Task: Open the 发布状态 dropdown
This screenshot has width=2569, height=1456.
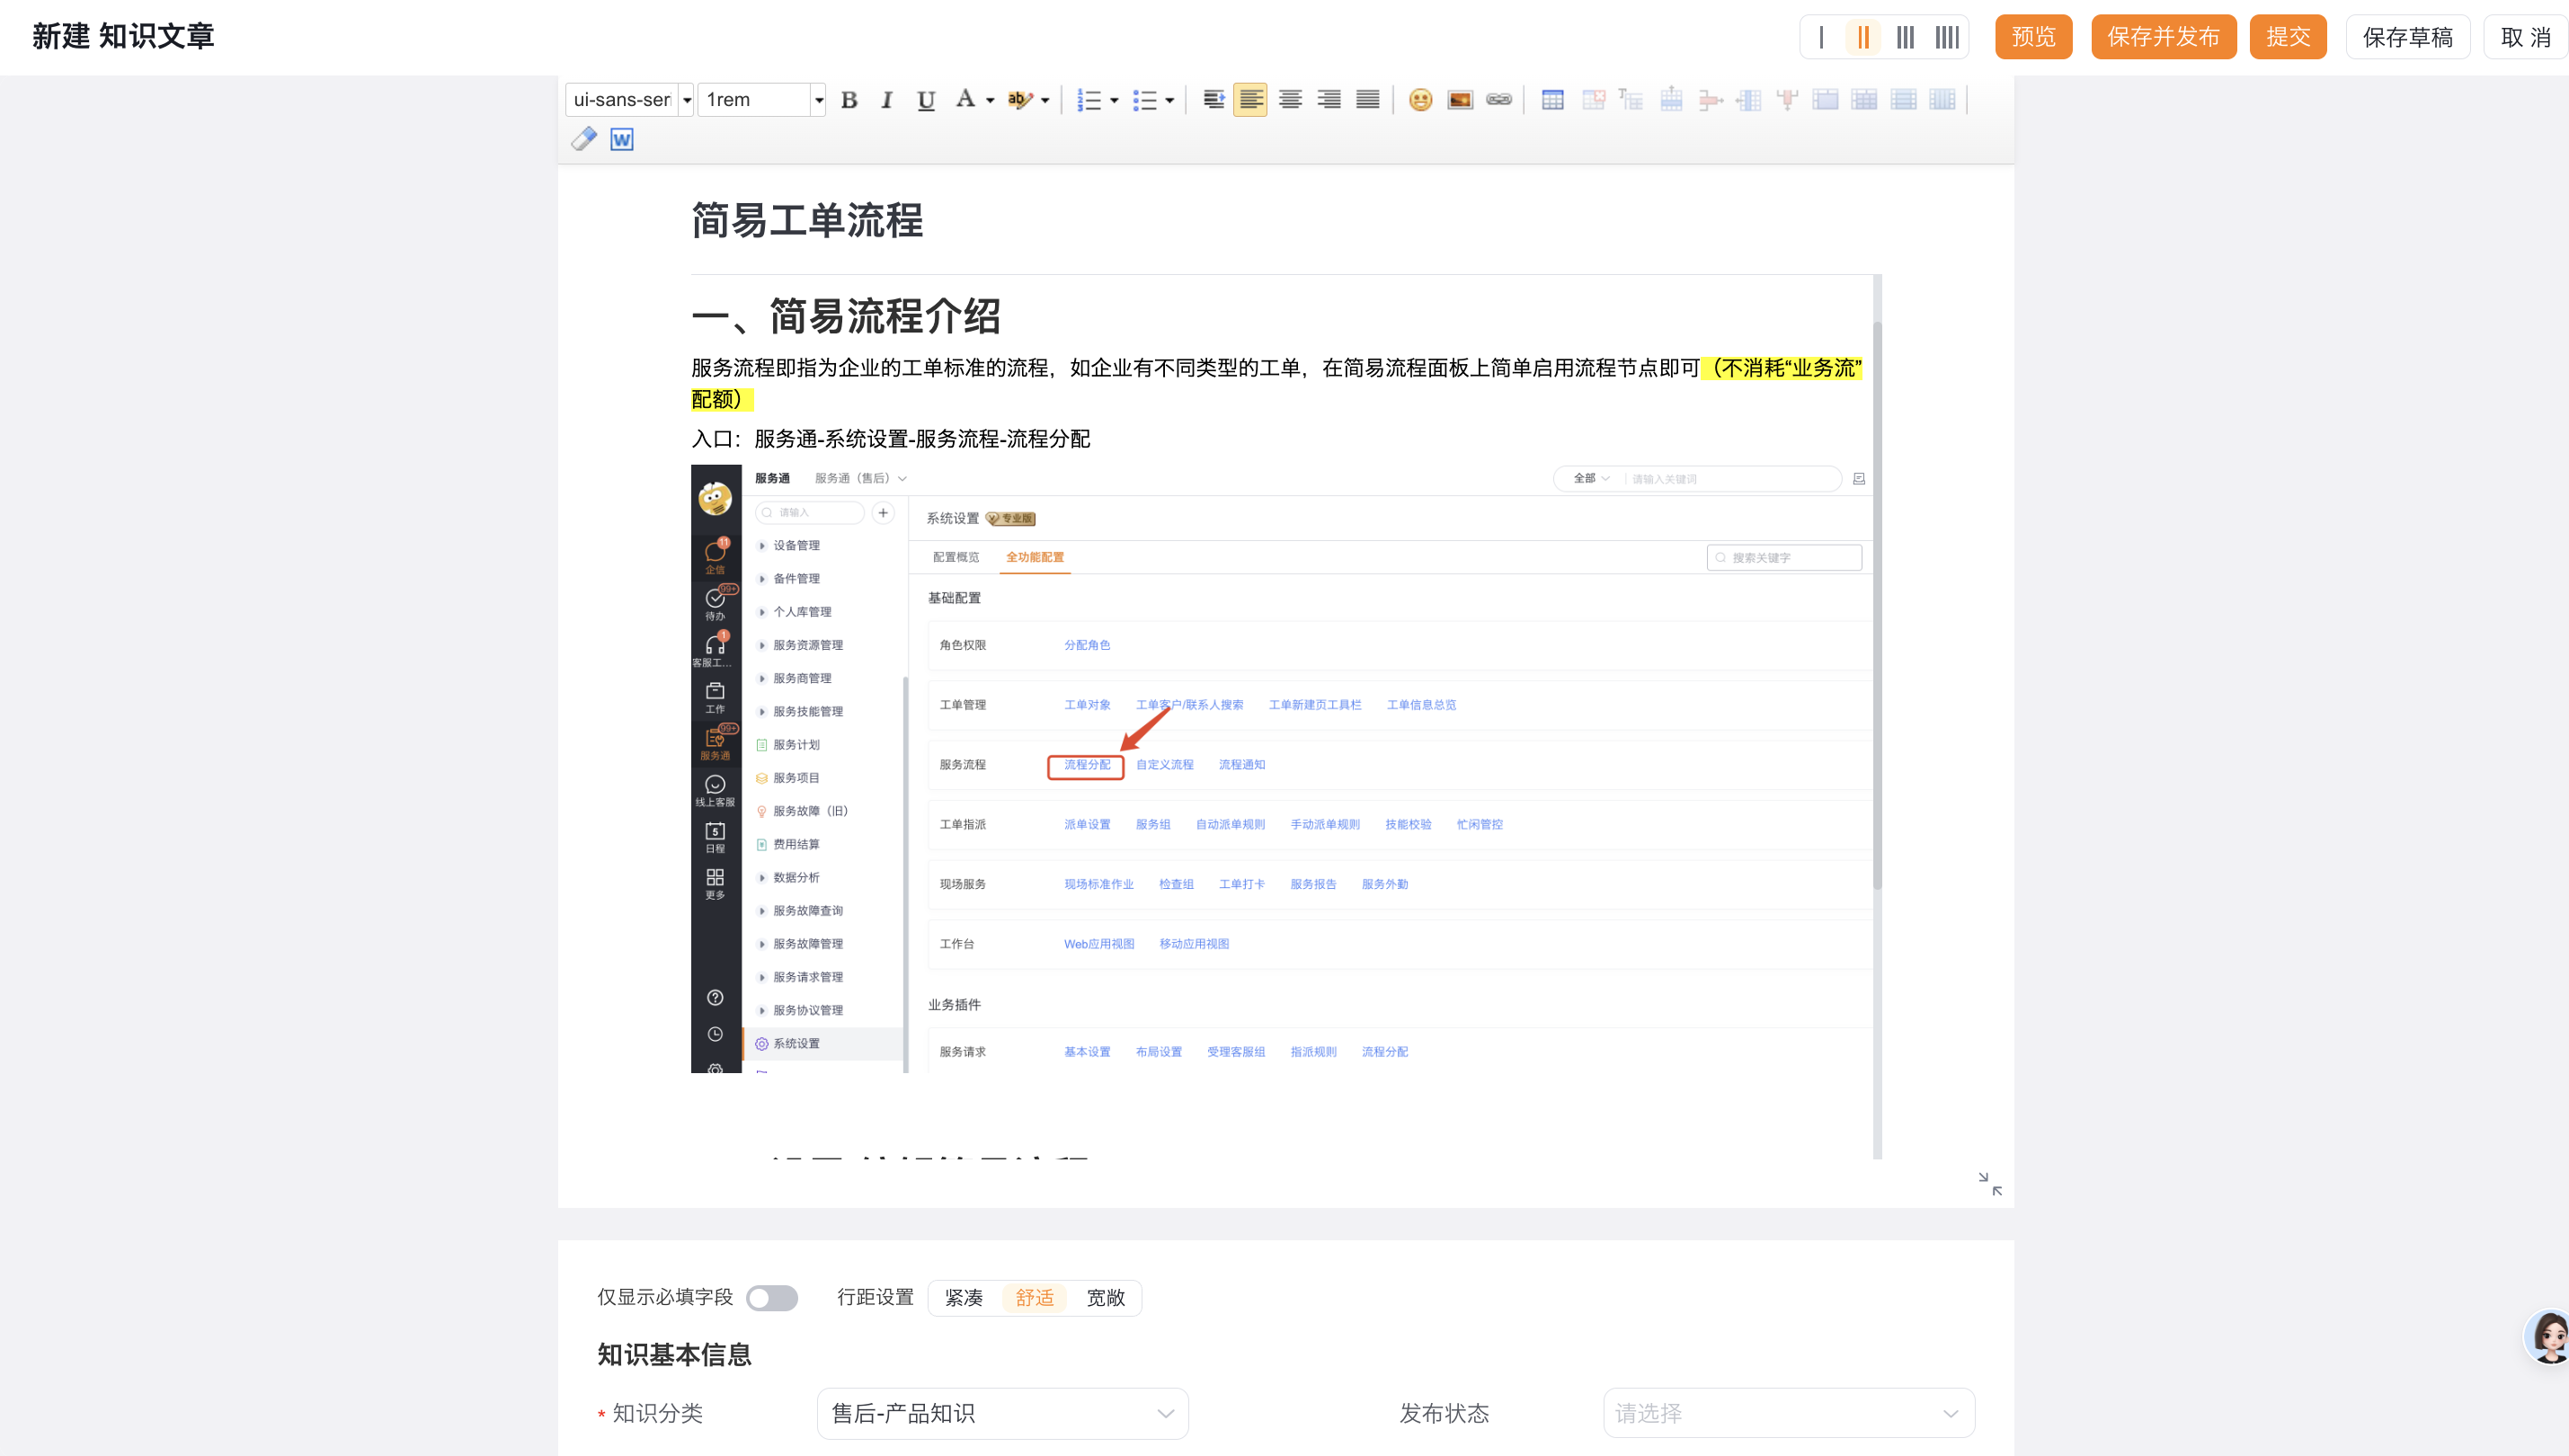Action: point(1788,1413)
